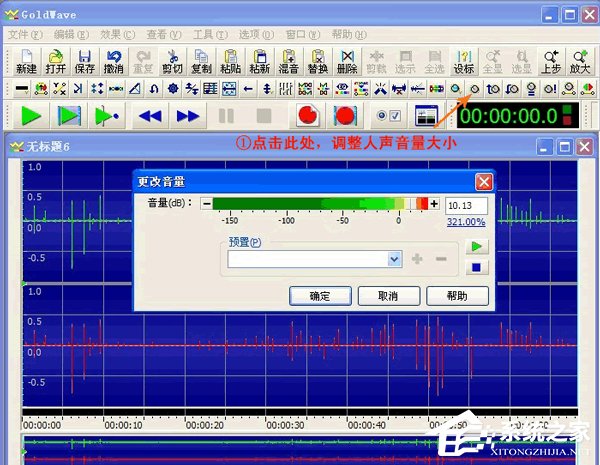This screenshot has height=465, width=600.
Task: Rewind with the blue double-left arrows
Action: click(x=150, y=116)
